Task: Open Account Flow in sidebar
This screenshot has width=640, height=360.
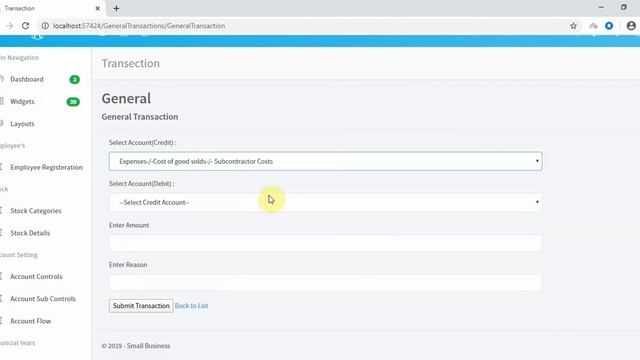Action: pos(31,321)
